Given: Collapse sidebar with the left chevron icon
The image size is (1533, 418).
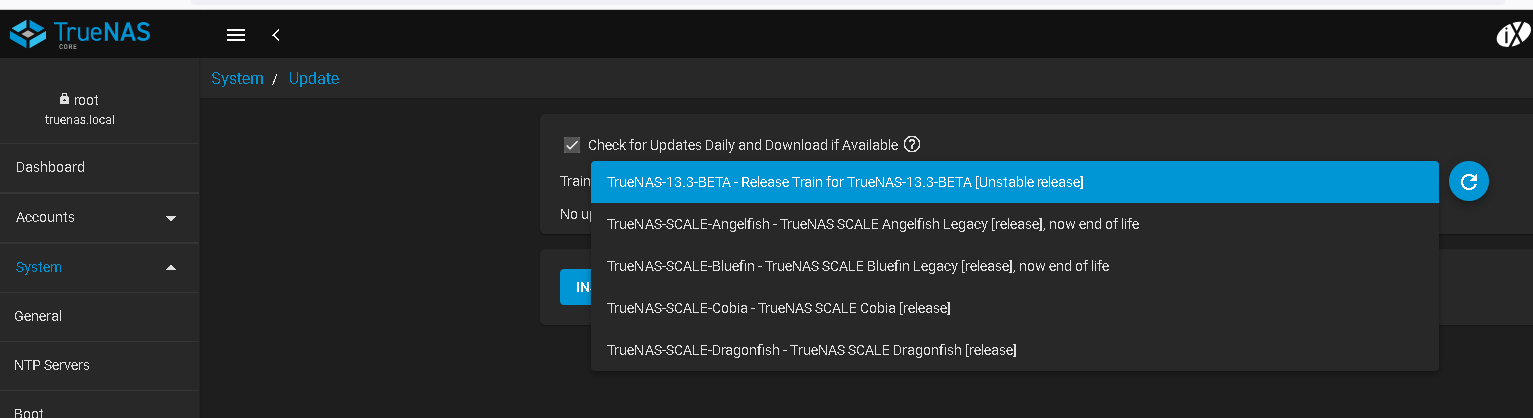Looking at the screenshot, I should click(x=276, y=35).
